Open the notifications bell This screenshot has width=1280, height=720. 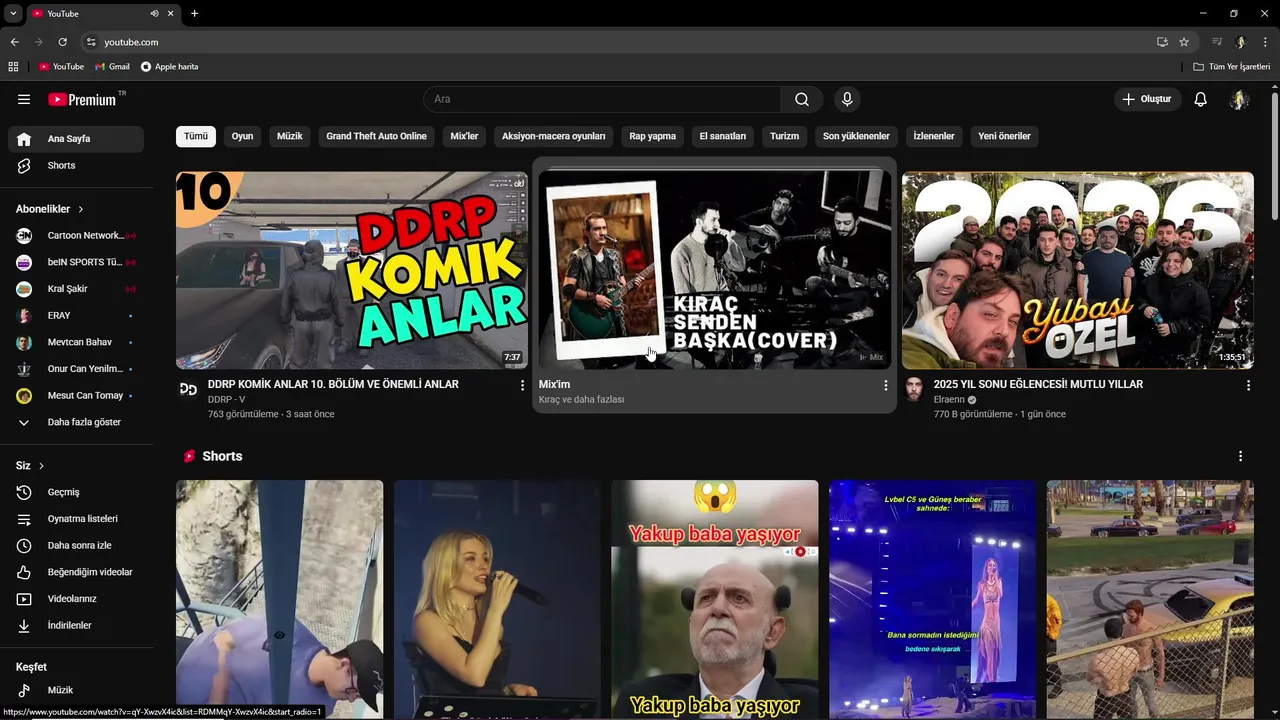1201,99
